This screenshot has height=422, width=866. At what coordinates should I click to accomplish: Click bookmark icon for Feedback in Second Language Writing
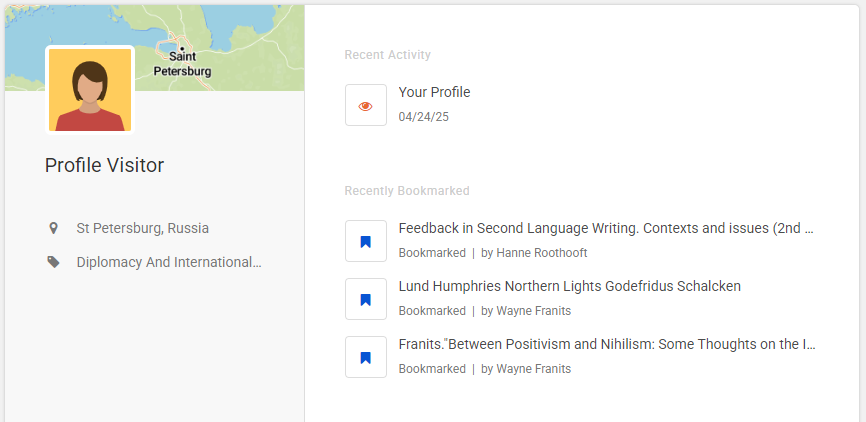click(x=366, y=241)
